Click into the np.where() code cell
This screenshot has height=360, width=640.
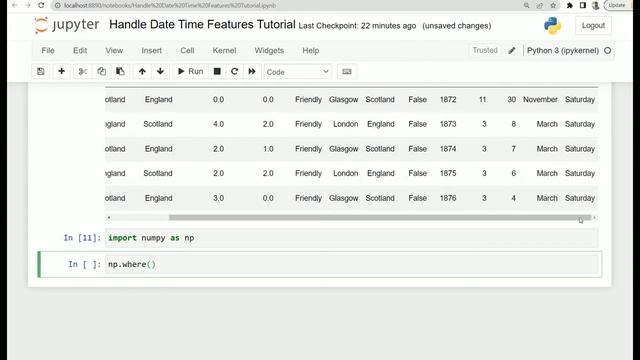pyautogui.click(x=351, y=264)
